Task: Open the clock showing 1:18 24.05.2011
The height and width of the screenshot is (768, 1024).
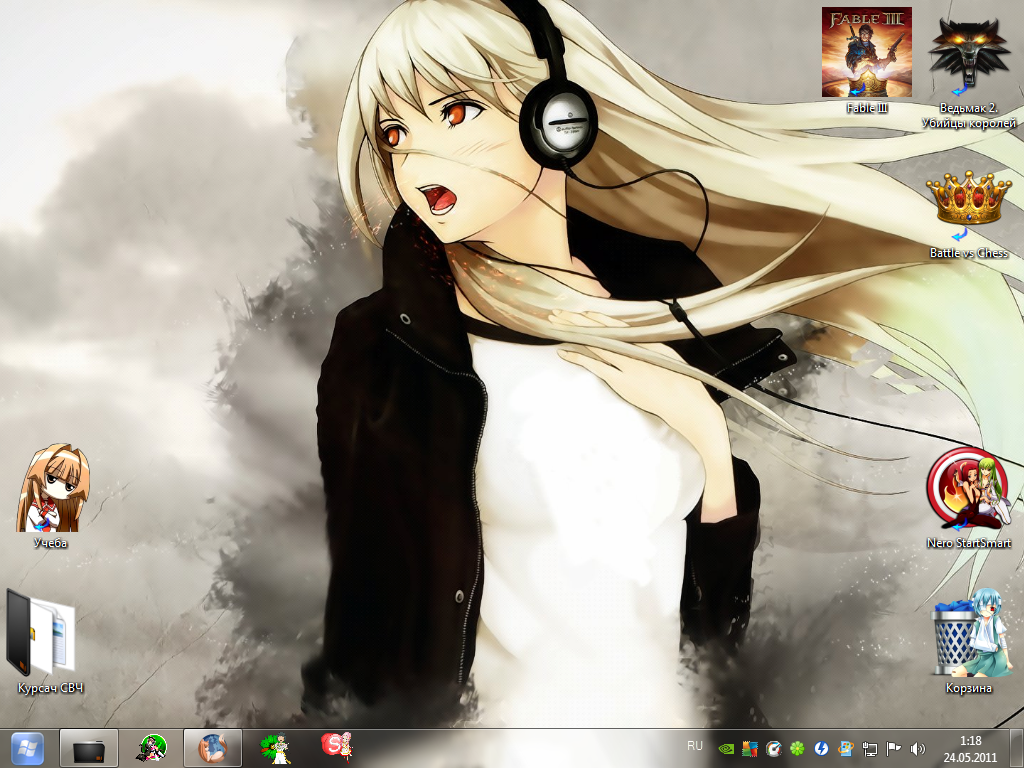Action: [970, 749]
